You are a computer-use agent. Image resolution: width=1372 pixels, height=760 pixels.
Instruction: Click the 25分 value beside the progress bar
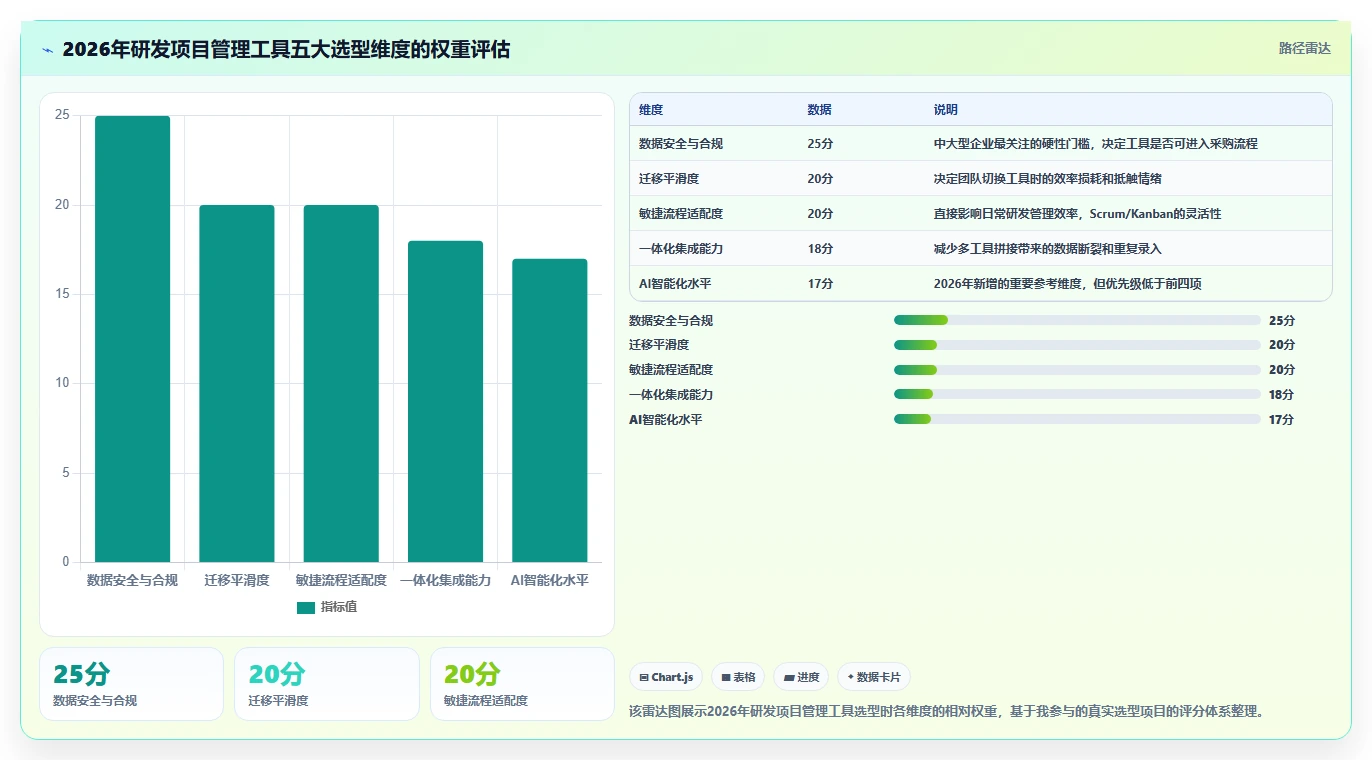tap(1281, 320)
